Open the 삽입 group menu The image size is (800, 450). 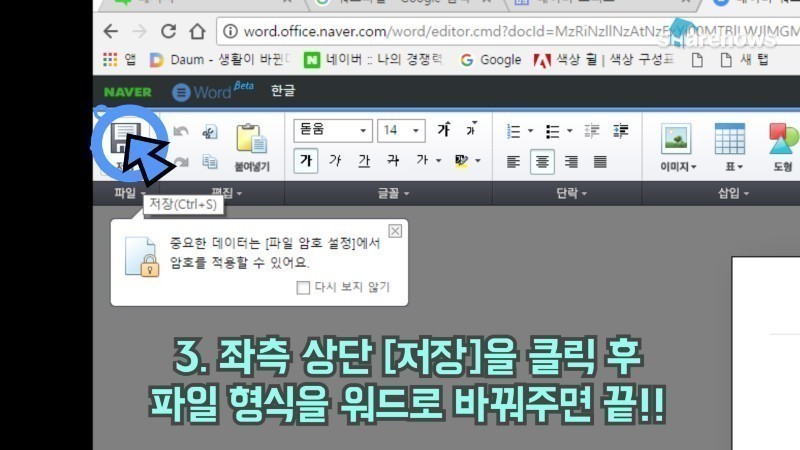click(733, 193)
